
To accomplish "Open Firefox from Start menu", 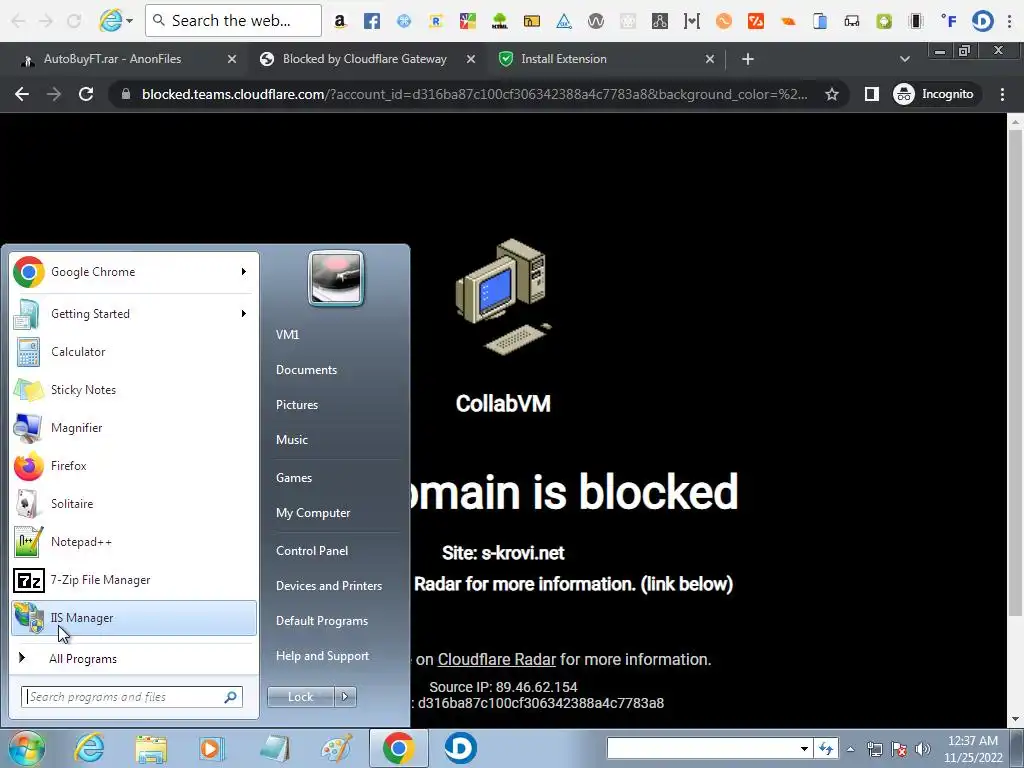I will click(x=134, y=466).
